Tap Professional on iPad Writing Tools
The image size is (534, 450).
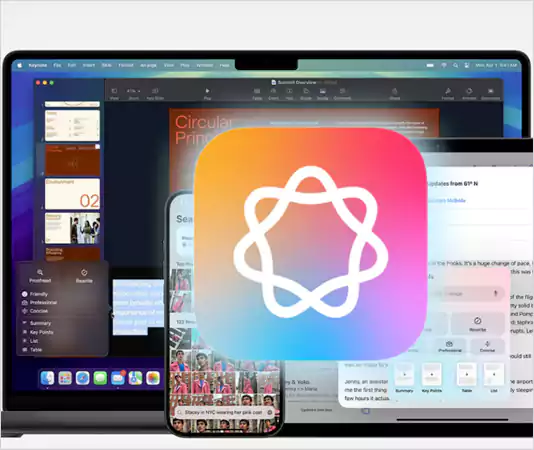(x=450, y=346)
